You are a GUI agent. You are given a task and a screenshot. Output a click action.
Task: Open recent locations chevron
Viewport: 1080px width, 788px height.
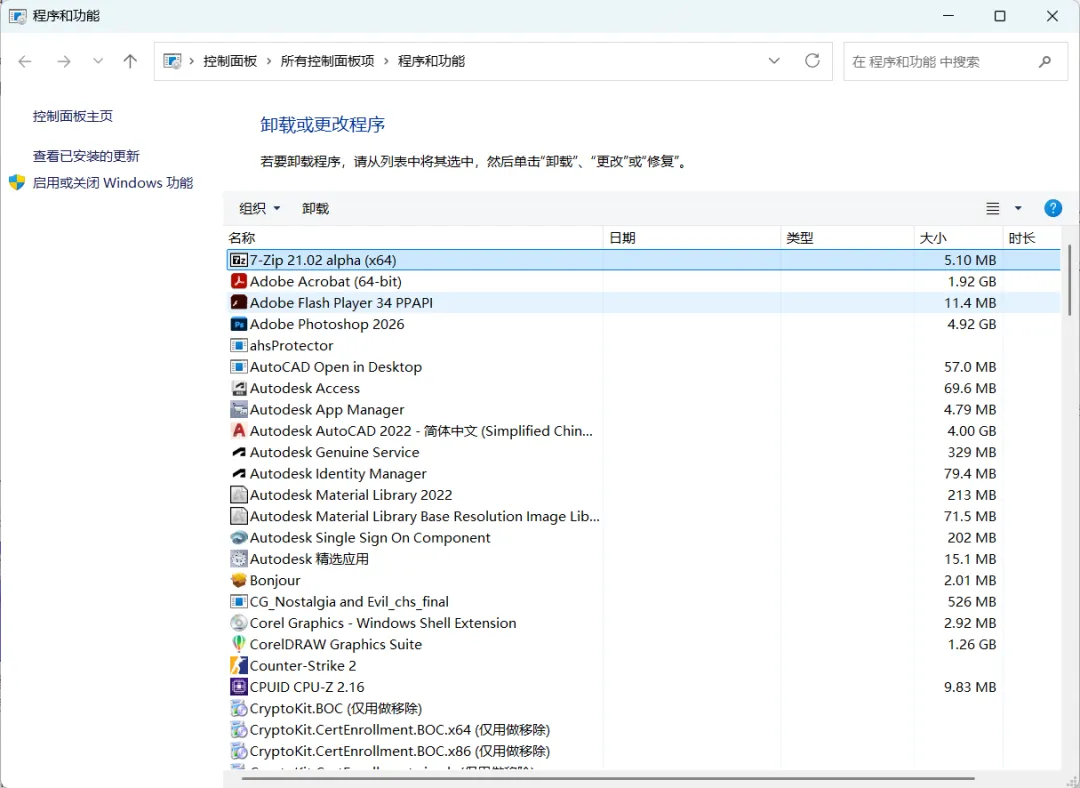(x=98, y=61)
